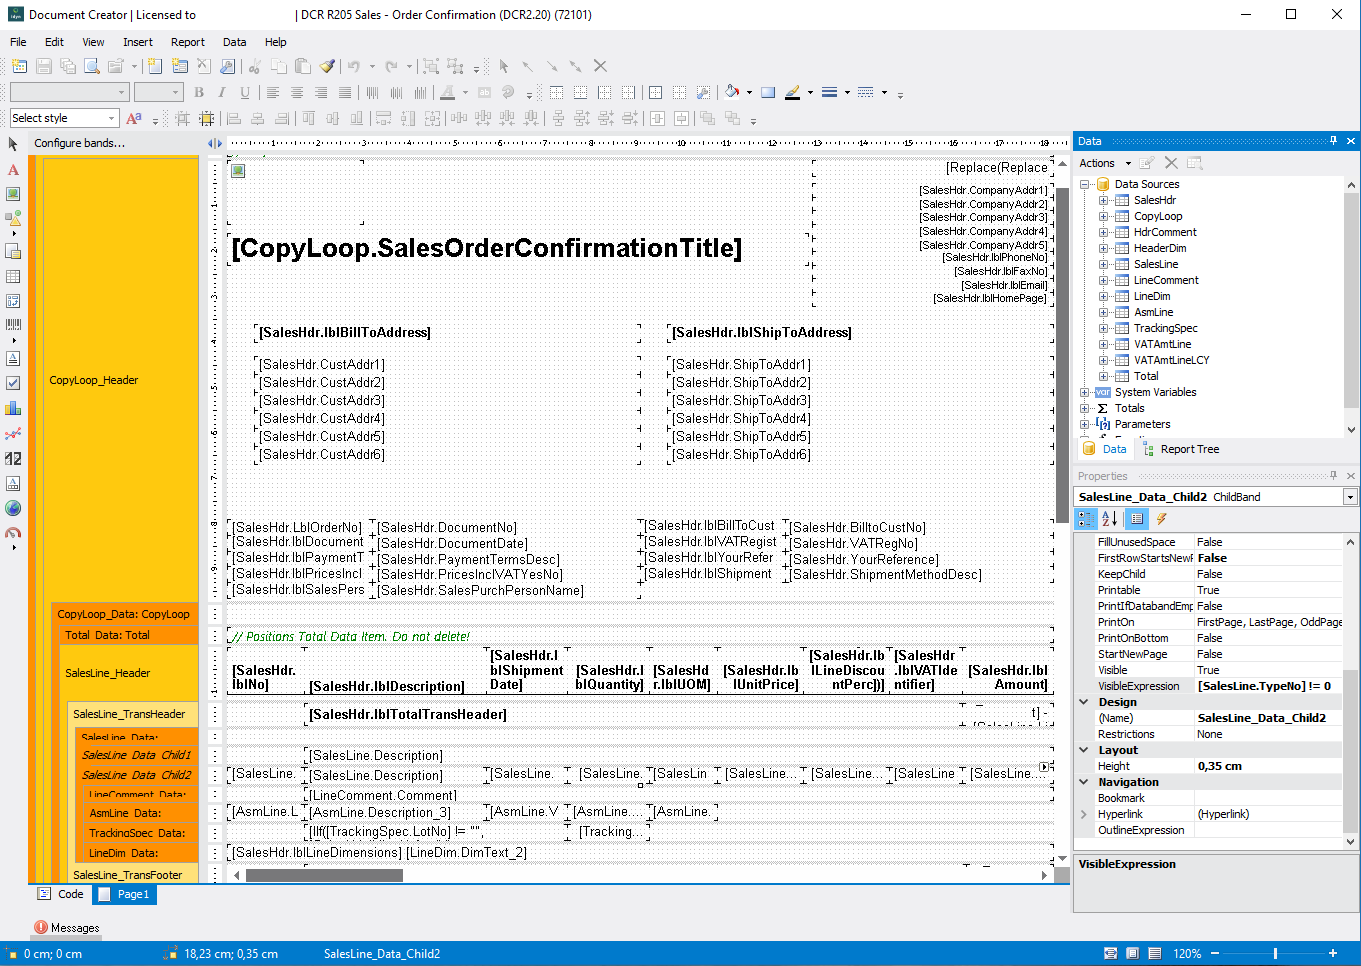Toggle Align Left text alignment
The image size is (1361, 966).
click(272, 92)
